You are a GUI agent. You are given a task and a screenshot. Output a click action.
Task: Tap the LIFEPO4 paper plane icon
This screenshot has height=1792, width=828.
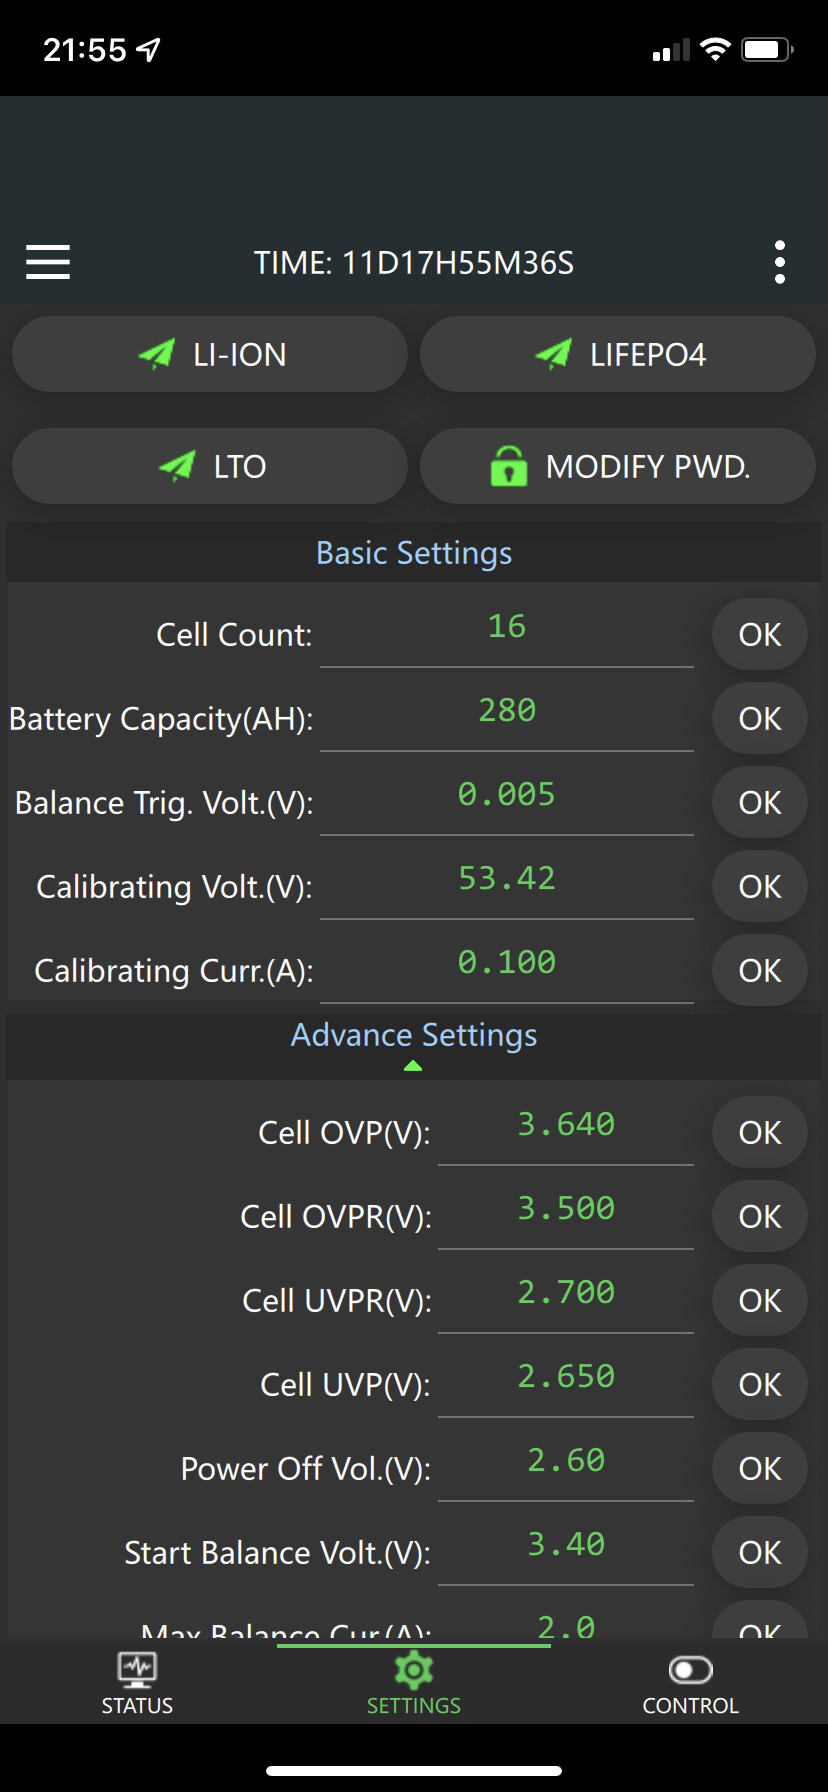tap(553, 354)
